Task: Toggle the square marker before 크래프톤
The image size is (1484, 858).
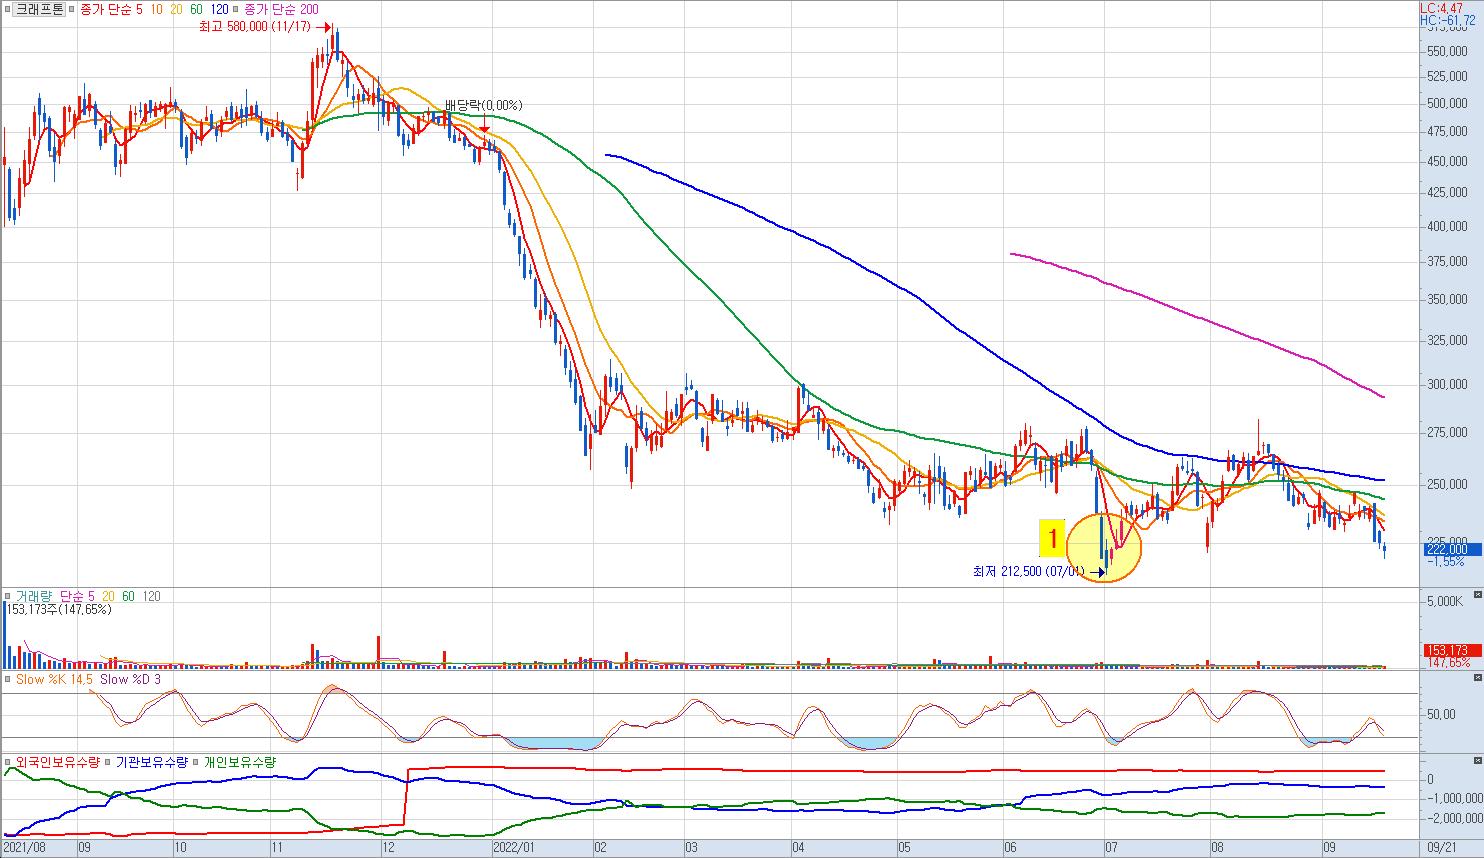Action: point(9,9)
